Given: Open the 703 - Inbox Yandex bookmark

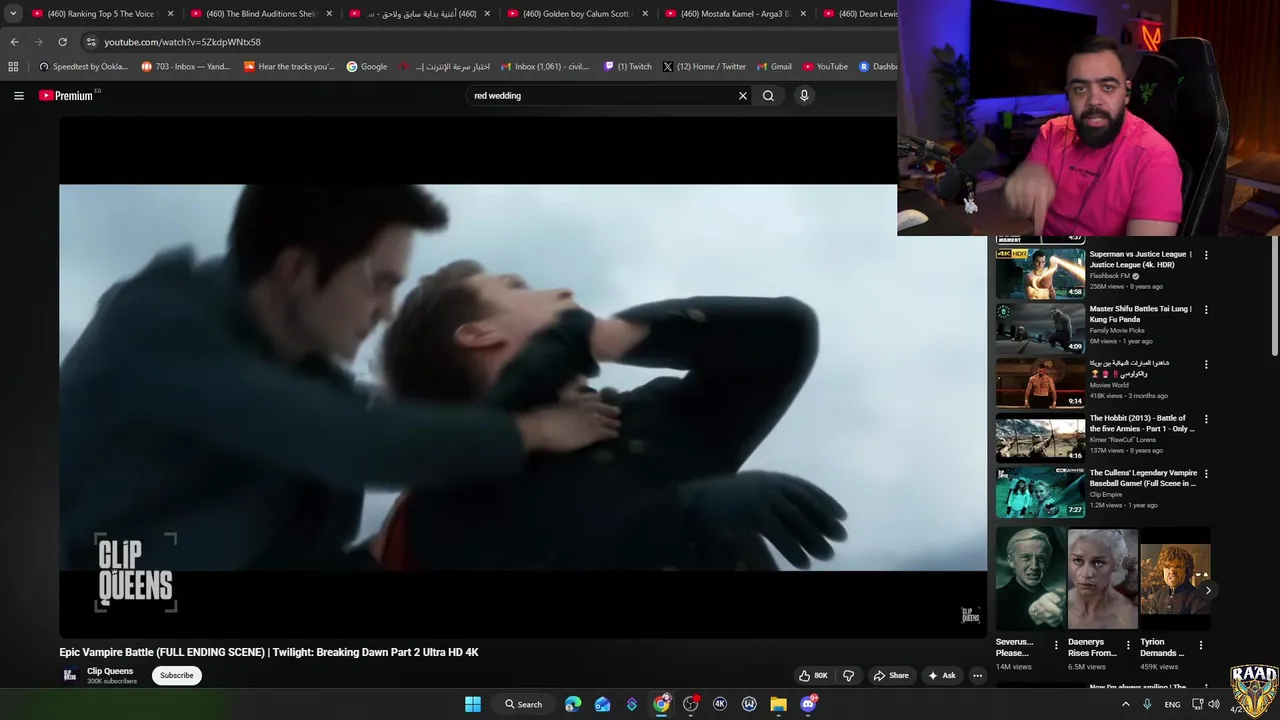Looking at the screenshot, I should 186,67.
